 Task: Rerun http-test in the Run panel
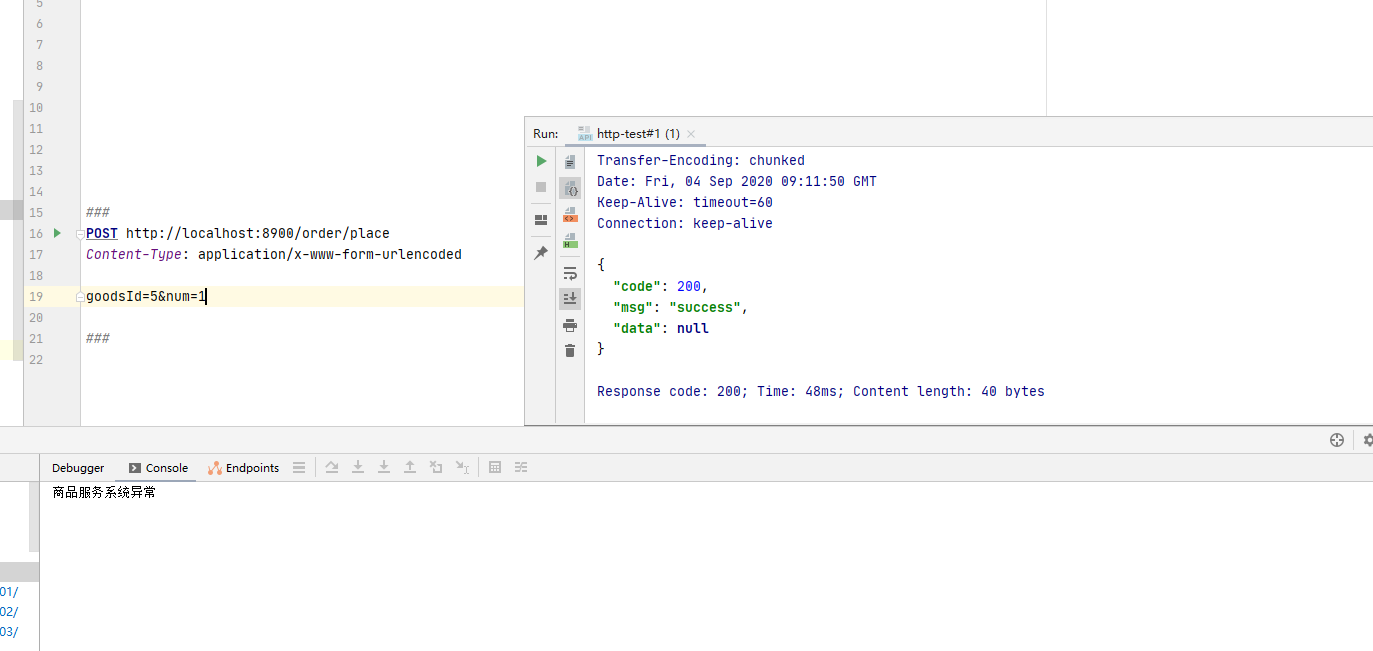(541, 161)
